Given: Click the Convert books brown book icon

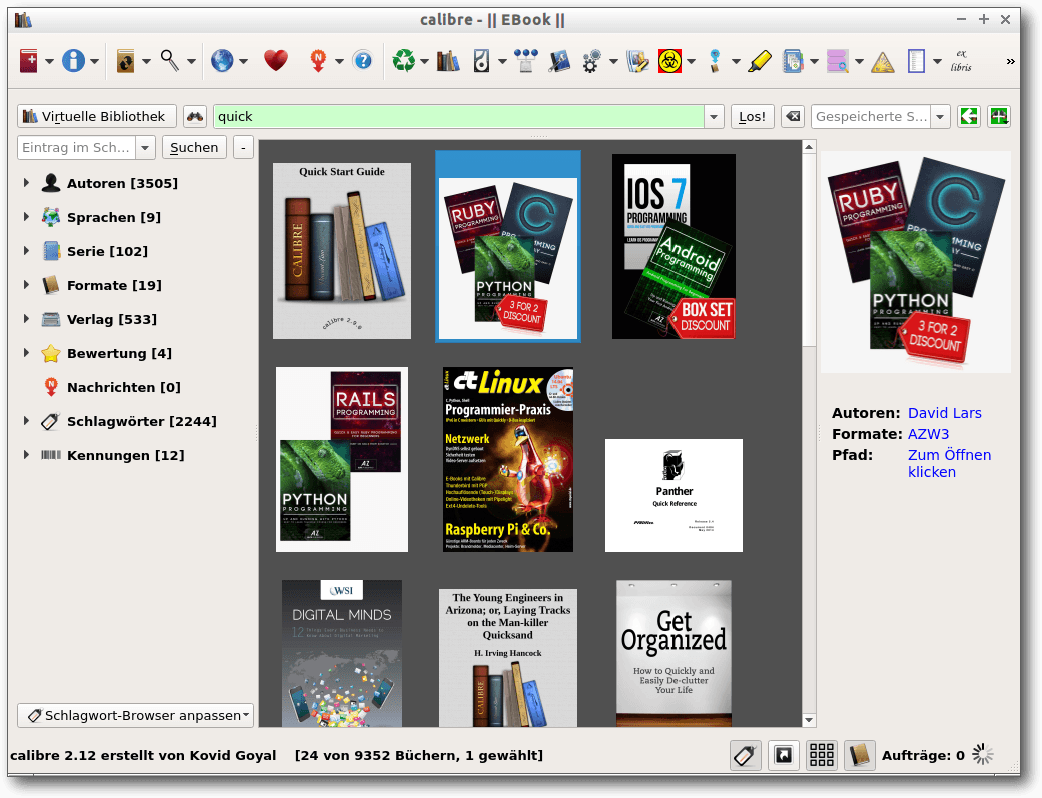Looking at the screenshot, I should point(125,61).
